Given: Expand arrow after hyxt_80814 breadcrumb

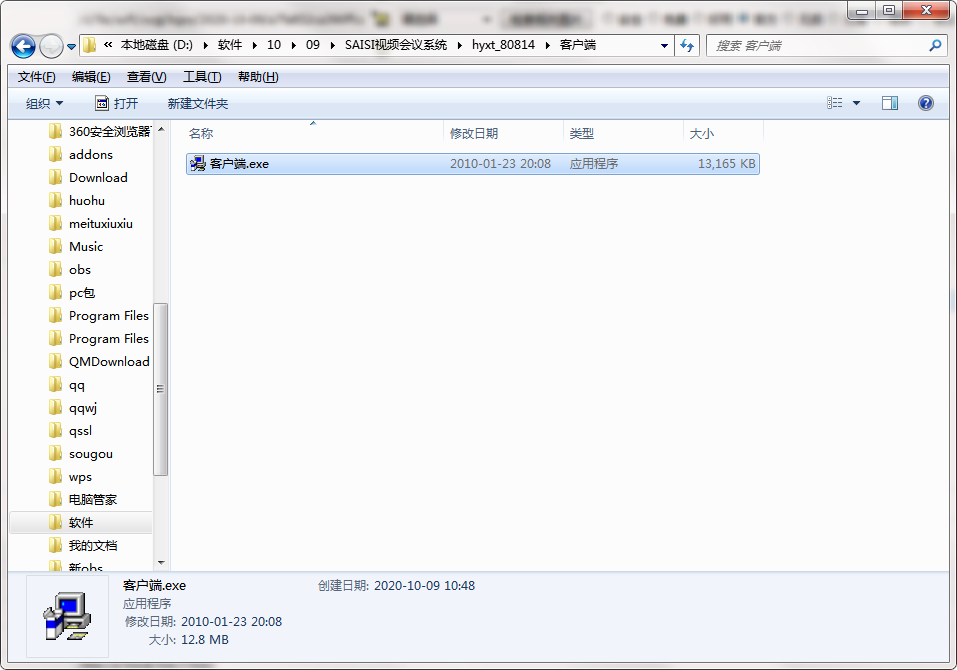Looking at the screenshot, I should pos(547,45).
